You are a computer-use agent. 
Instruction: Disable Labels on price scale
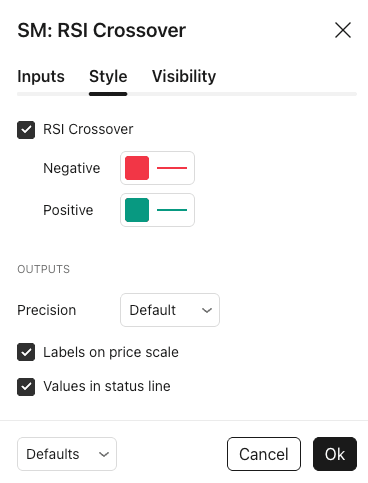coord(26,352)
